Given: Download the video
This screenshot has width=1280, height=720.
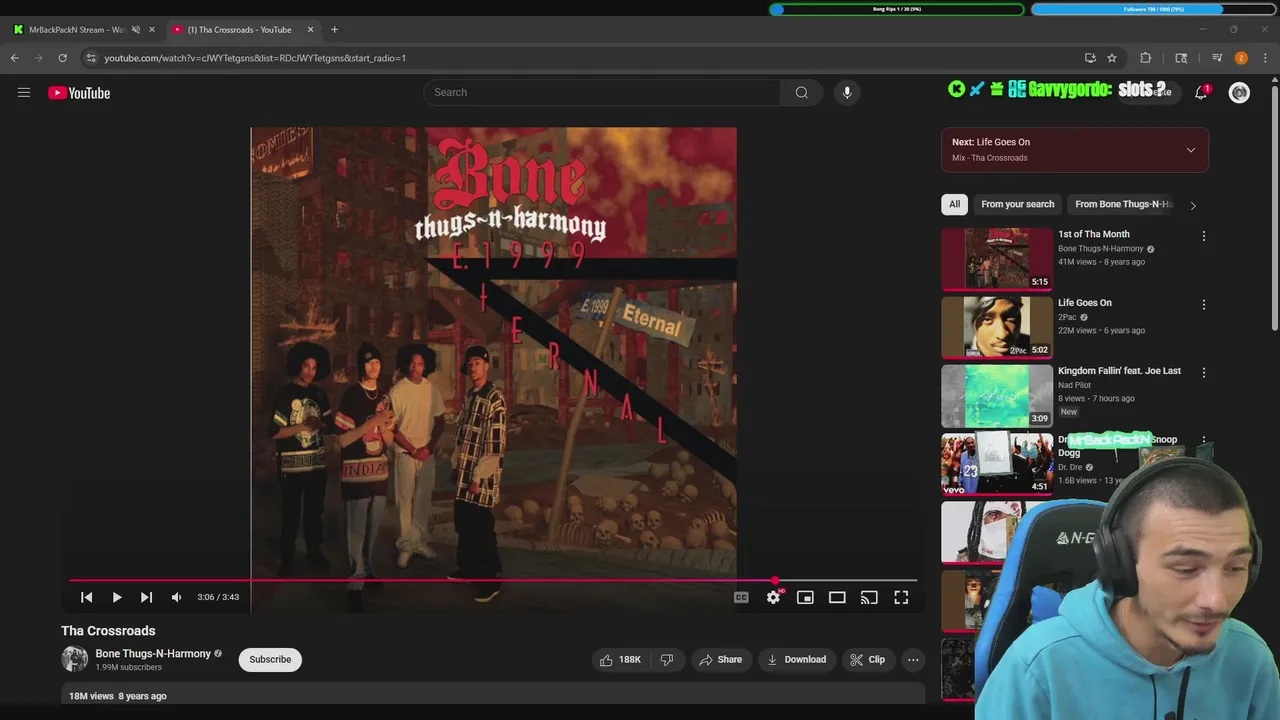Looking at the screenshot, I should [796, 659].
